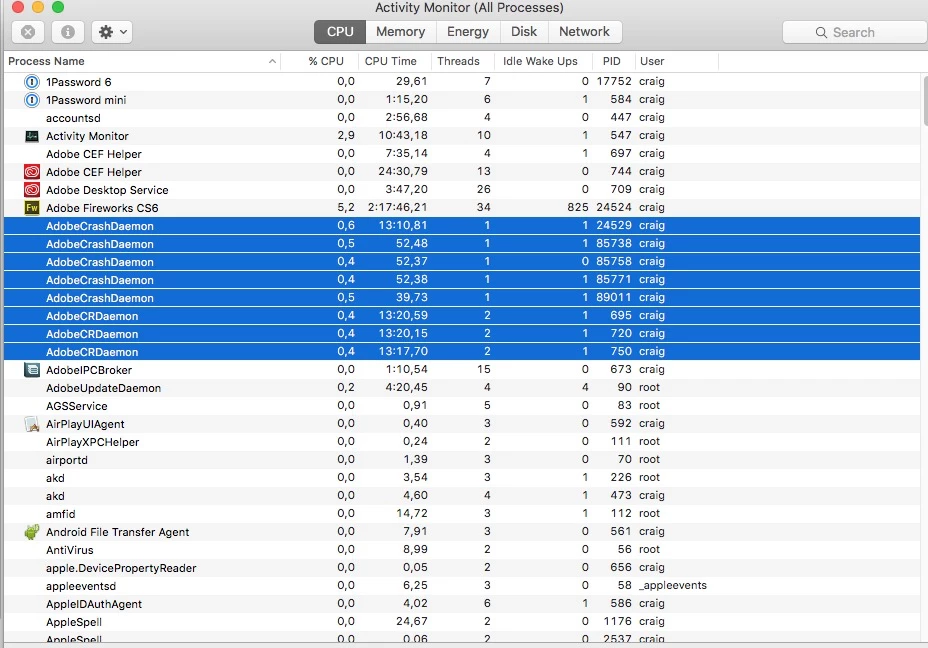928x648 pixels.
Task: Select the AdobeUpdateDaemon process
Action: click(462, 388)
